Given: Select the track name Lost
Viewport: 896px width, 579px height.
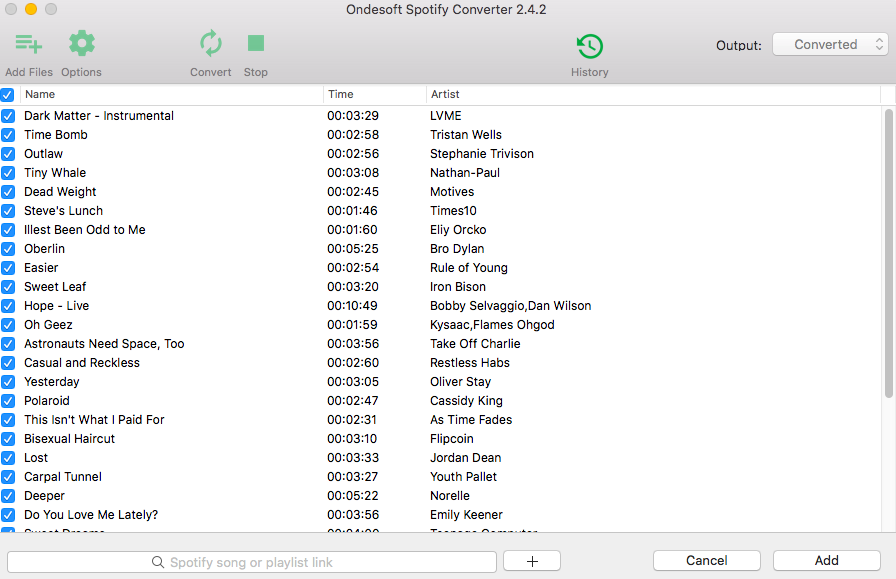Looking at the screenshot, I should click(36, 458).
